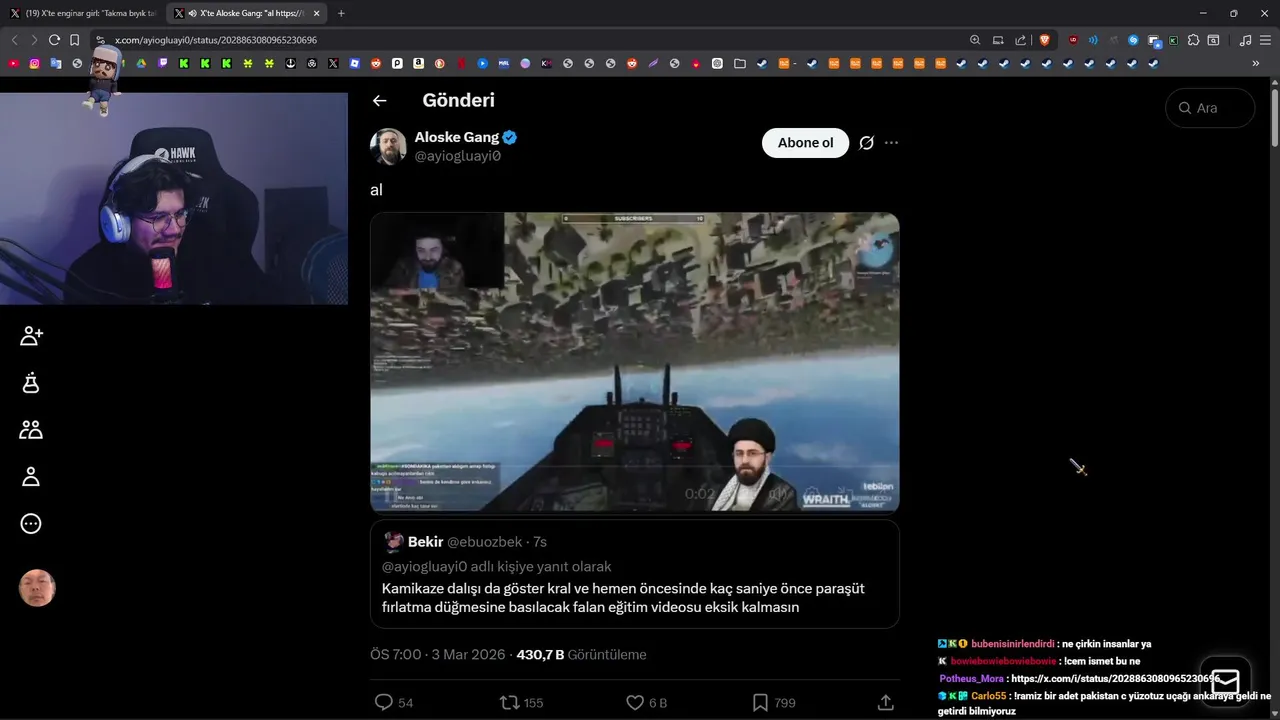Switch to the enginar girl tab
Image resolution: width=1280 pixels, height=720 pixels.
point(84,13)
